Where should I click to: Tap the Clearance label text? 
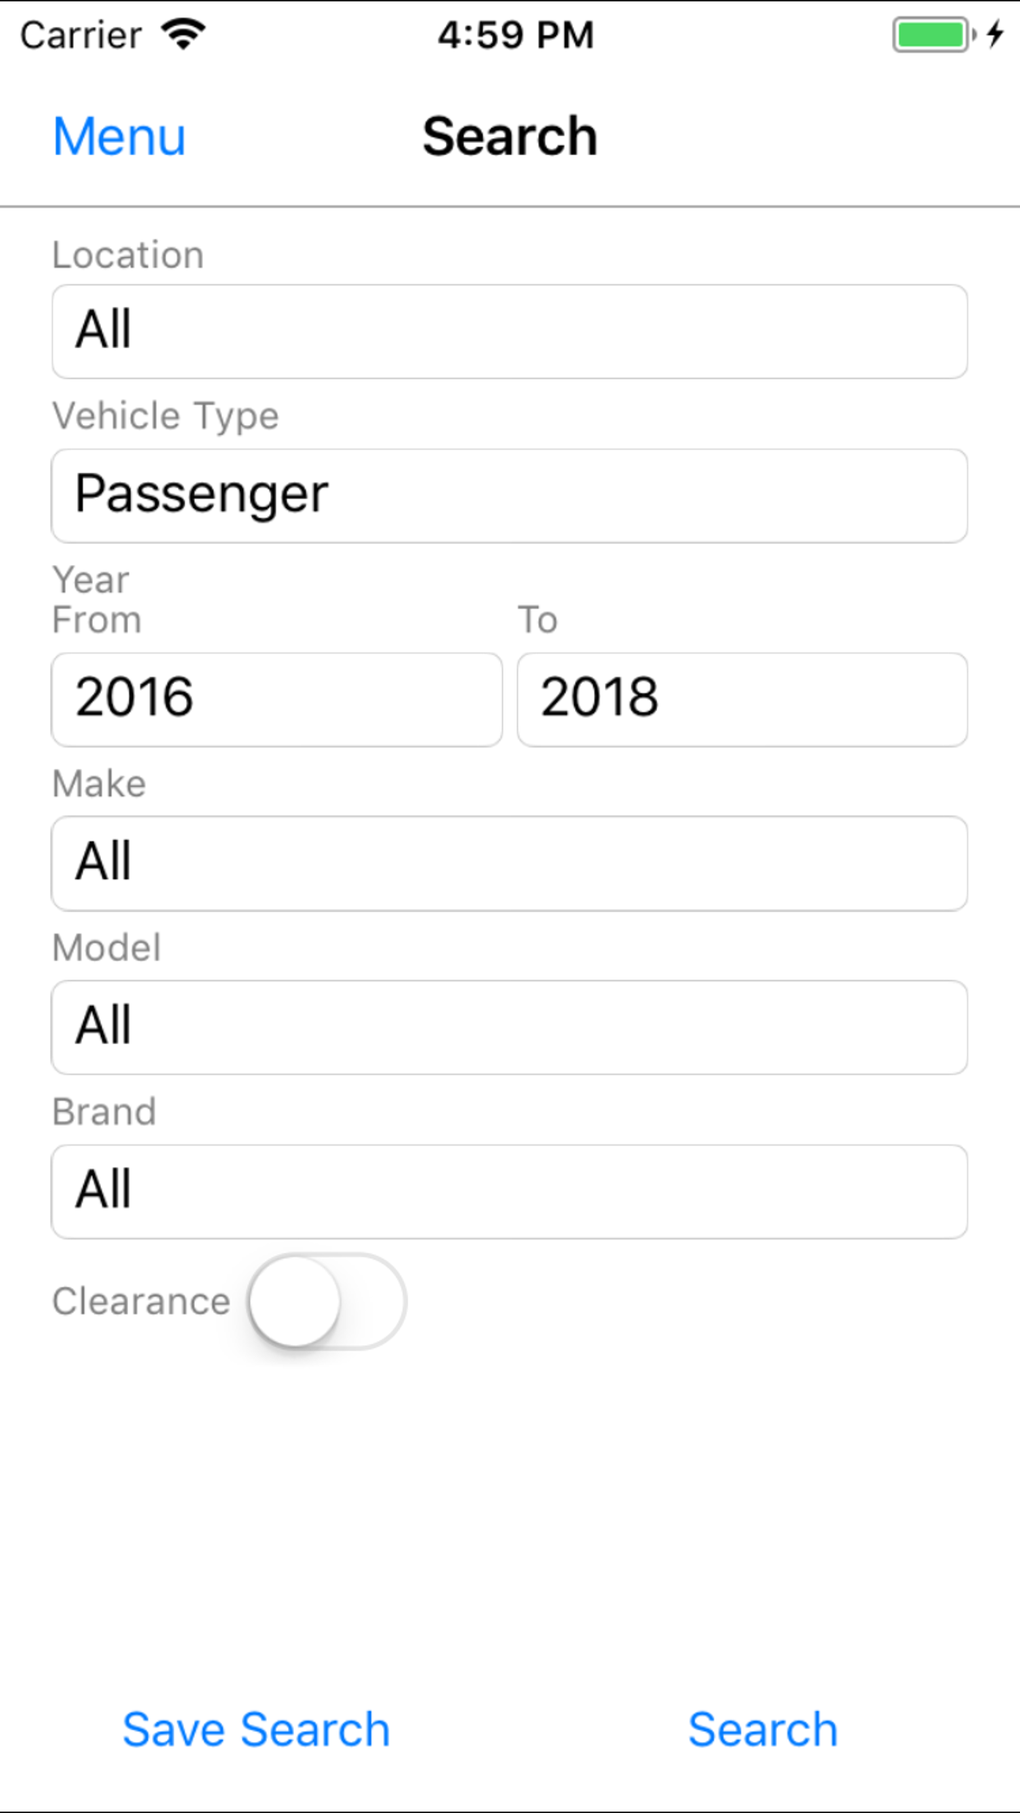141,1302
